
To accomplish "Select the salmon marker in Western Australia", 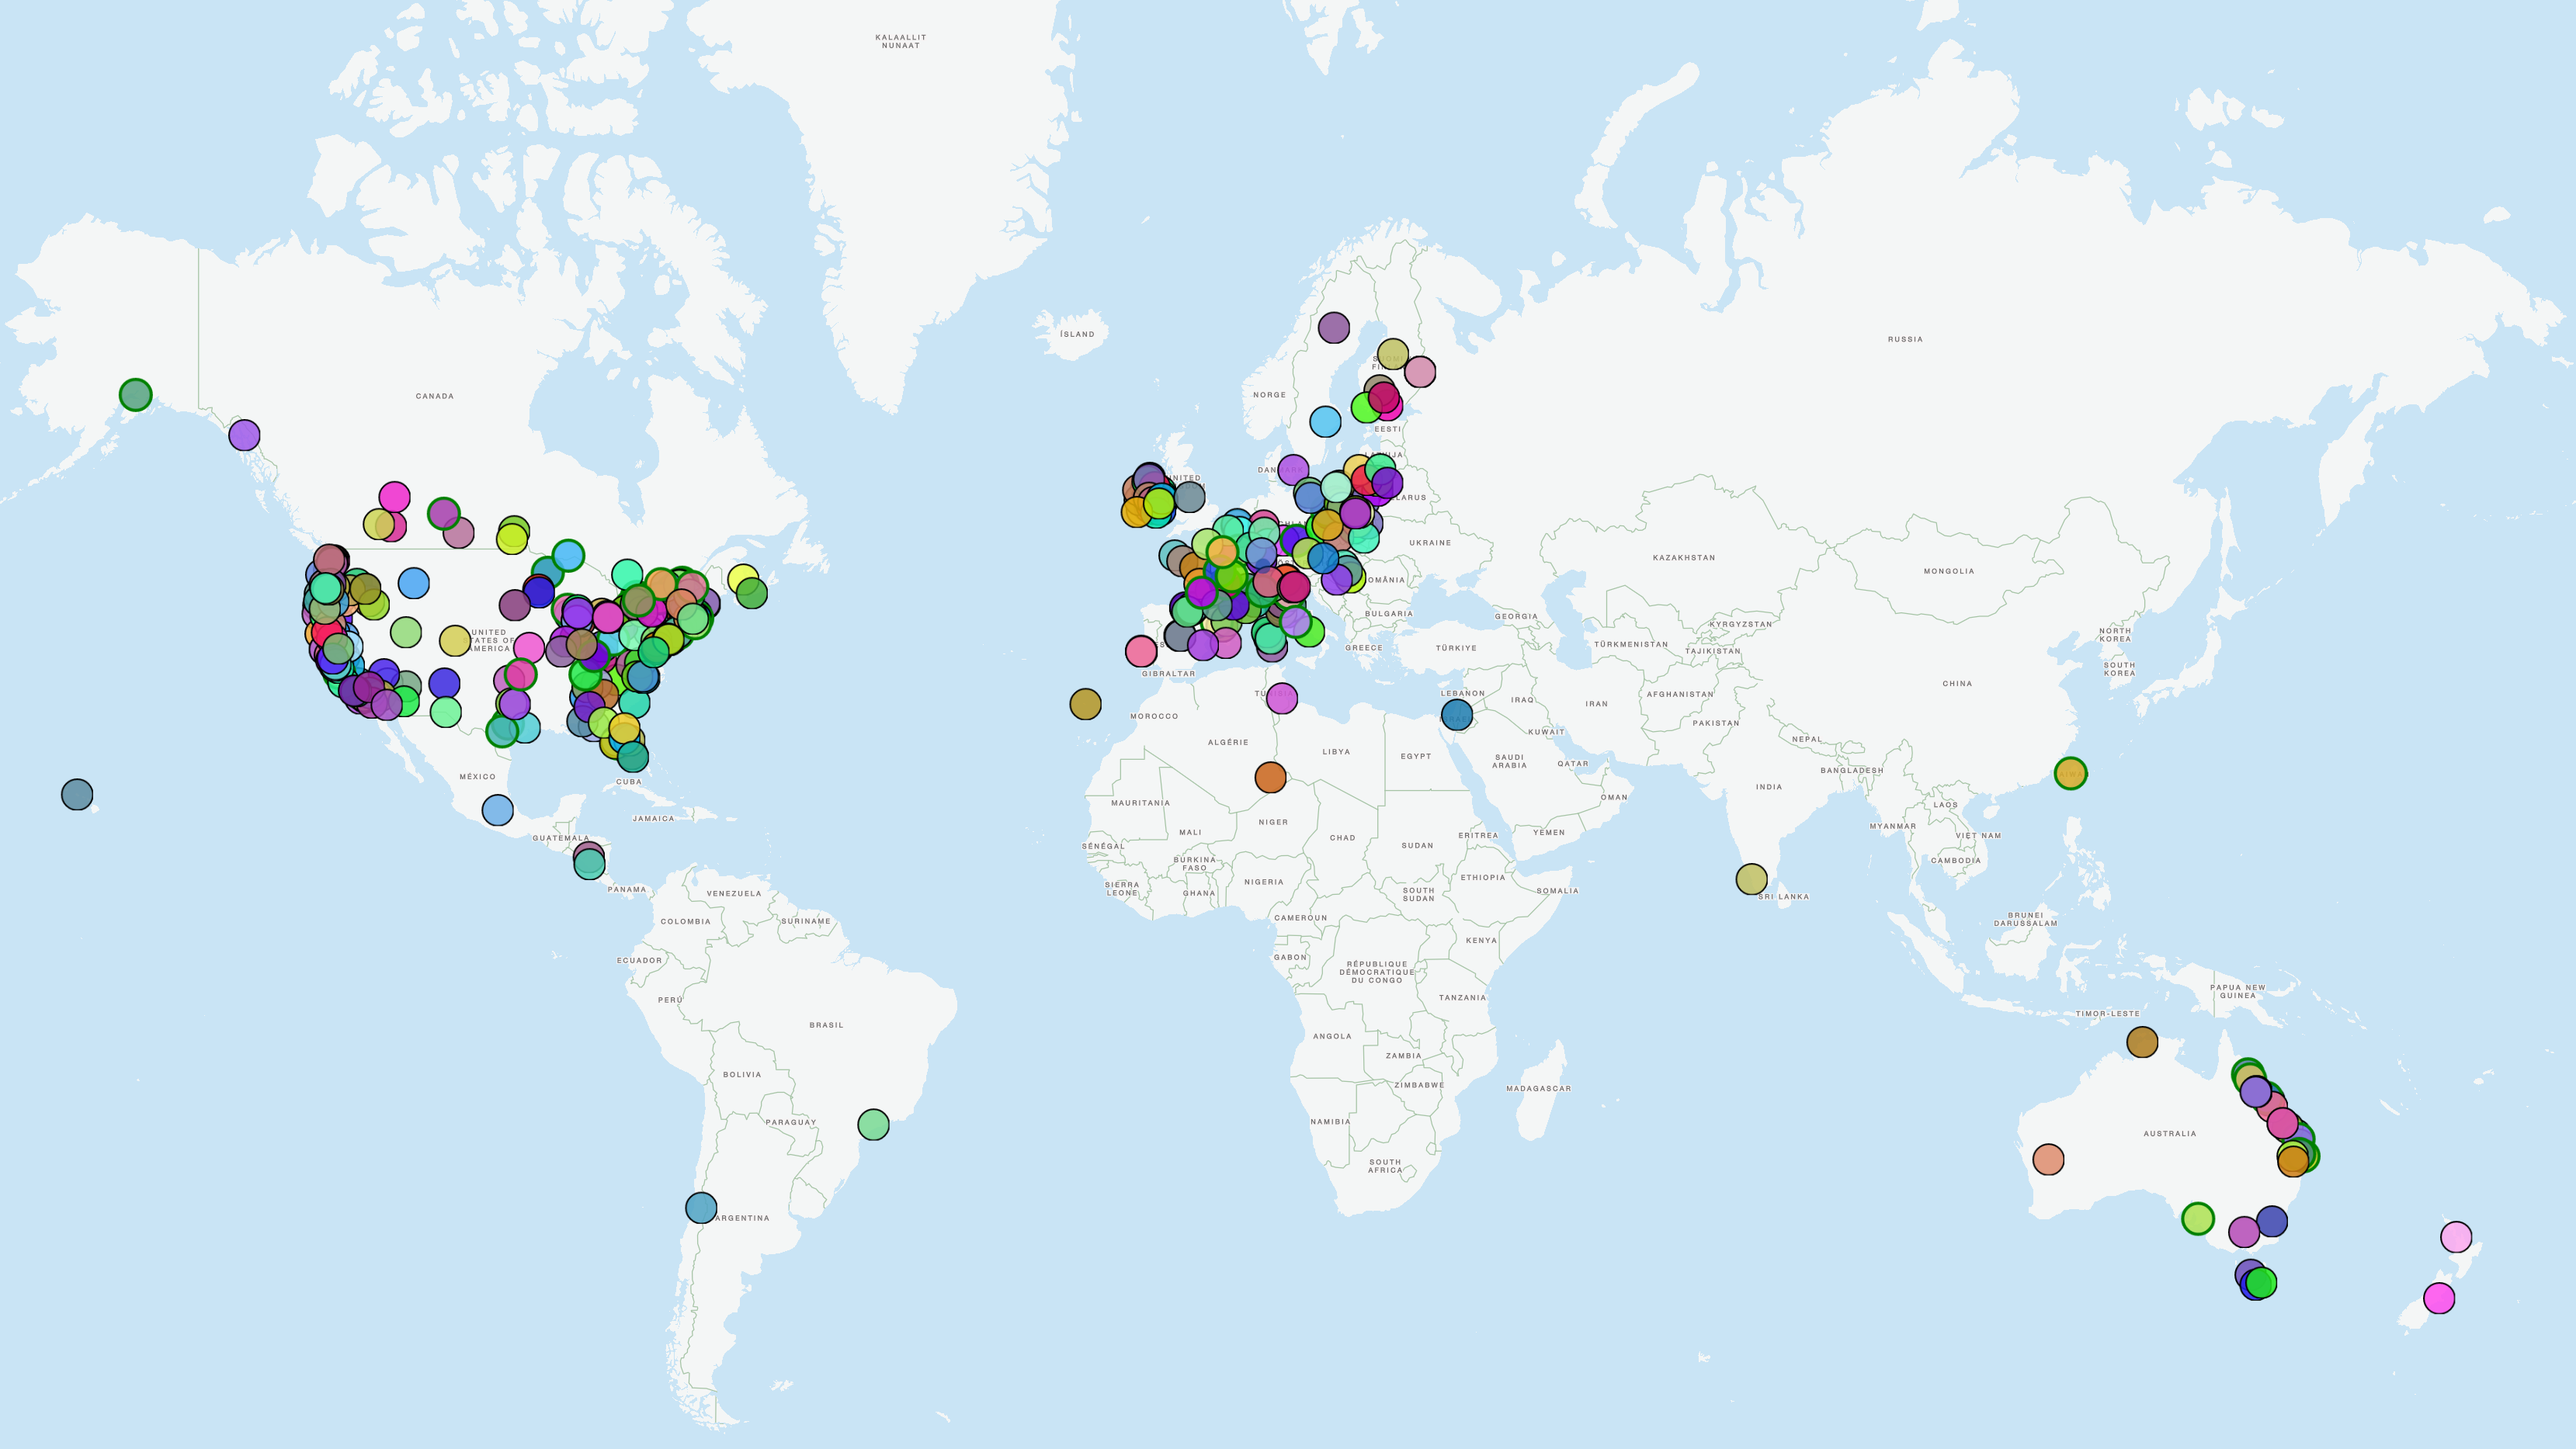I will (2048, 1159).
